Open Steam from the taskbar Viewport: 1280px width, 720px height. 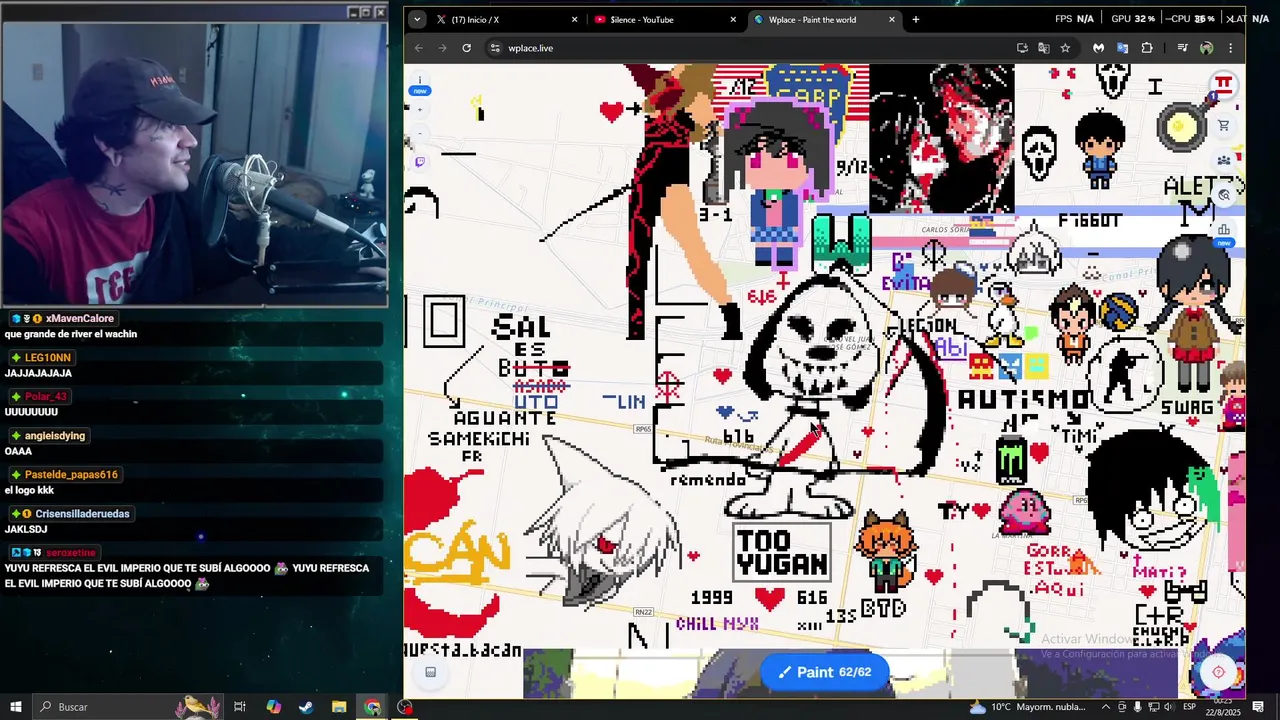tap(306, 707)
